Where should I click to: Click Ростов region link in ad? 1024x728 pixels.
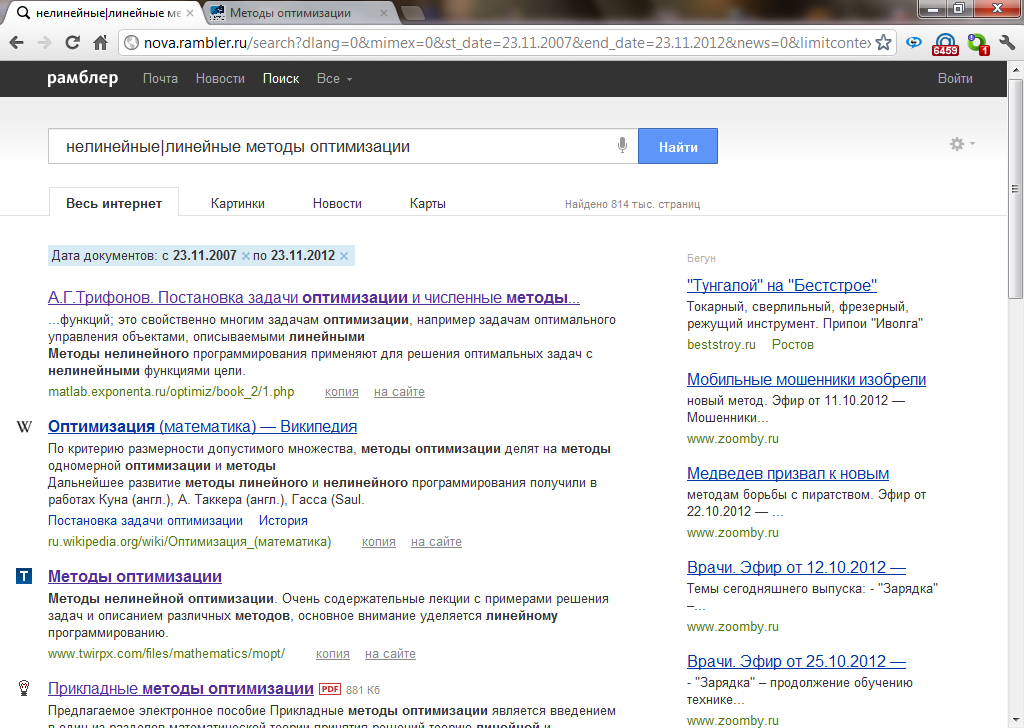(x=792, y=345)
